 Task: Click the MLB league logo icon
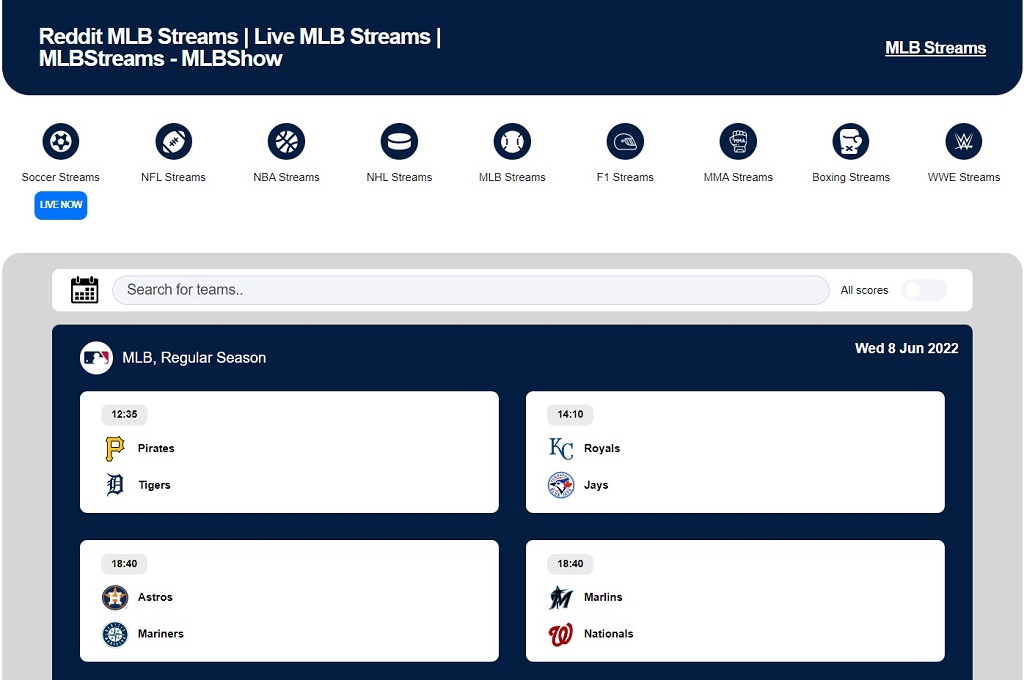(96, 358)
